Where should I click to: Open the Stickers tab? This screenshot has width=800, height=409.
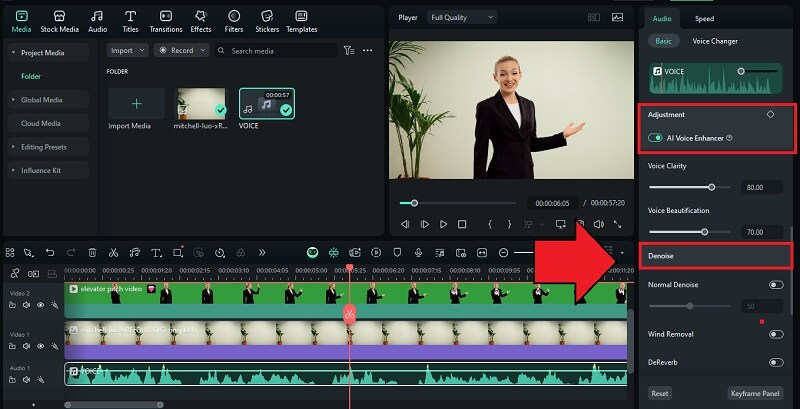click(267, 22)
